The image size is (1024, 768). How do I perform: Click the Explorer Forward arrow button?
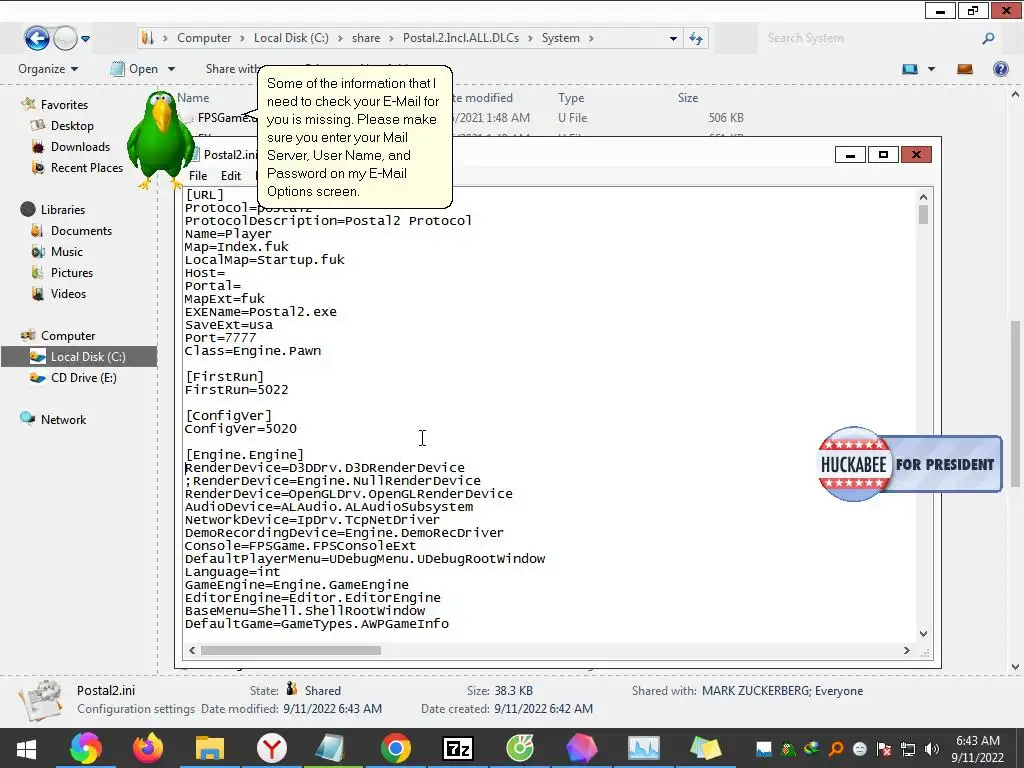click(x=65, y=38)
